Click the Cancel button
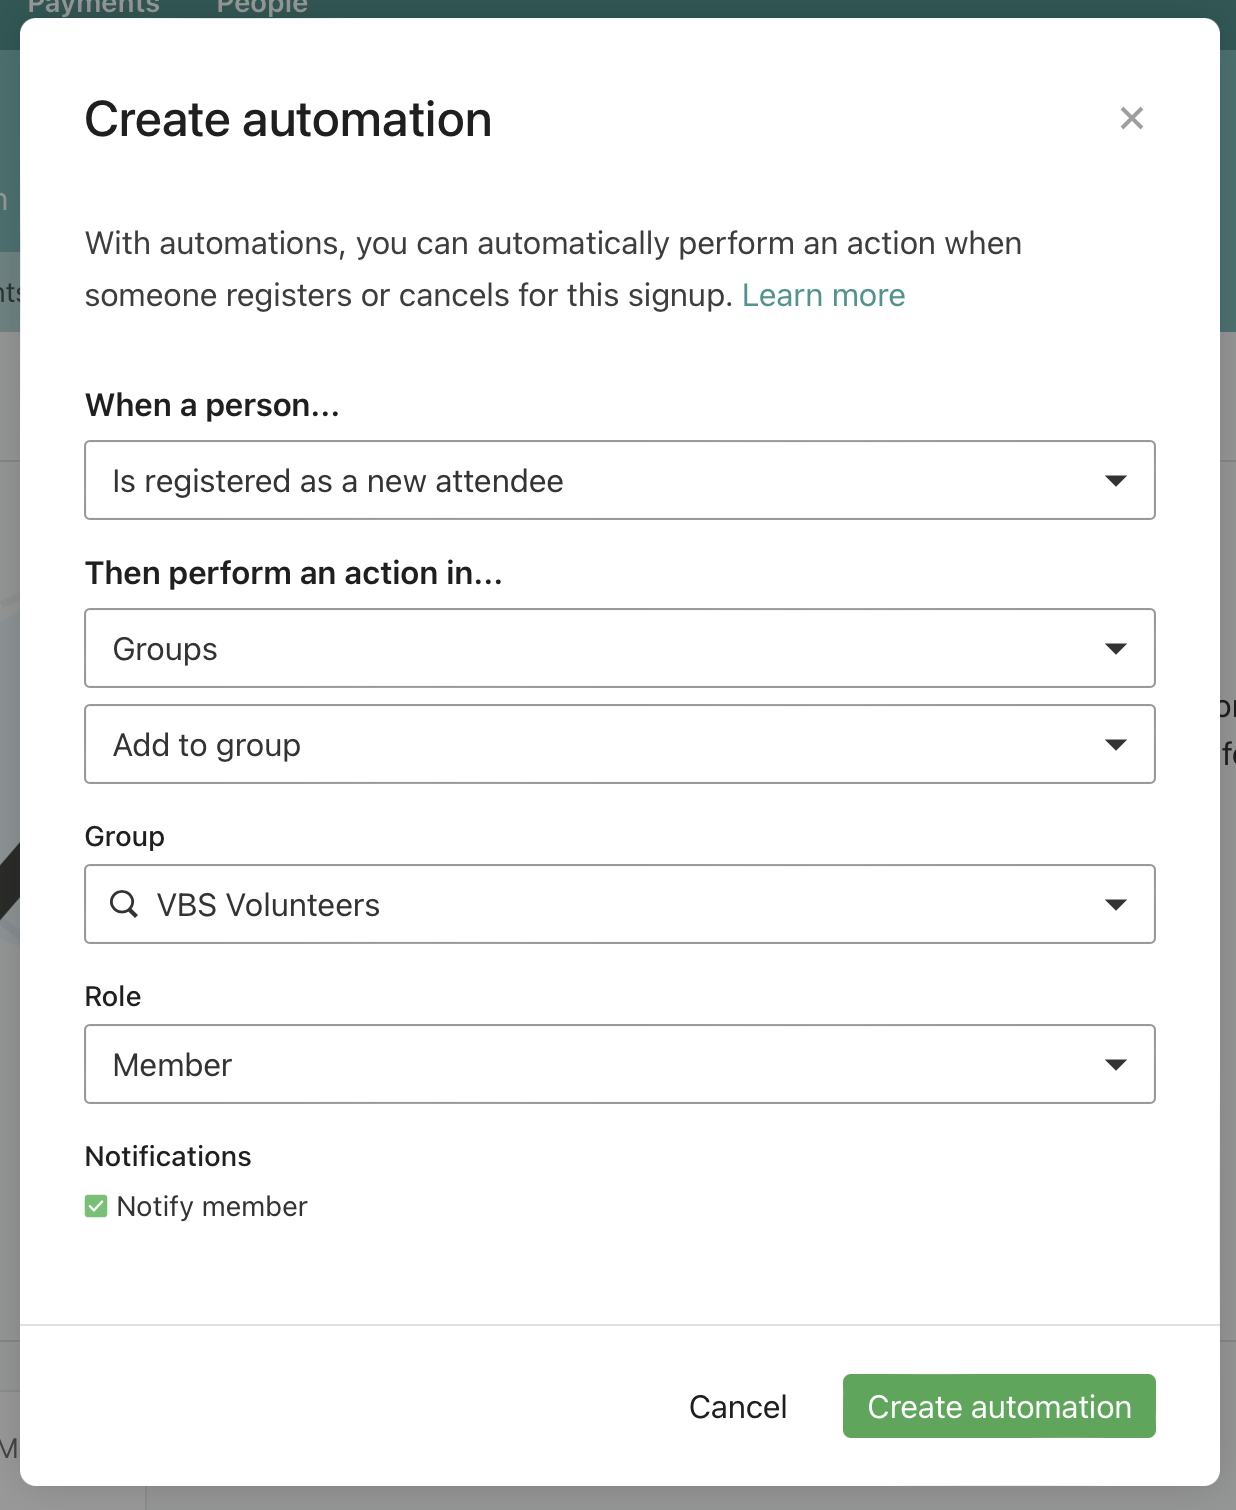 pyautogui.click(x=738, y=1407)
